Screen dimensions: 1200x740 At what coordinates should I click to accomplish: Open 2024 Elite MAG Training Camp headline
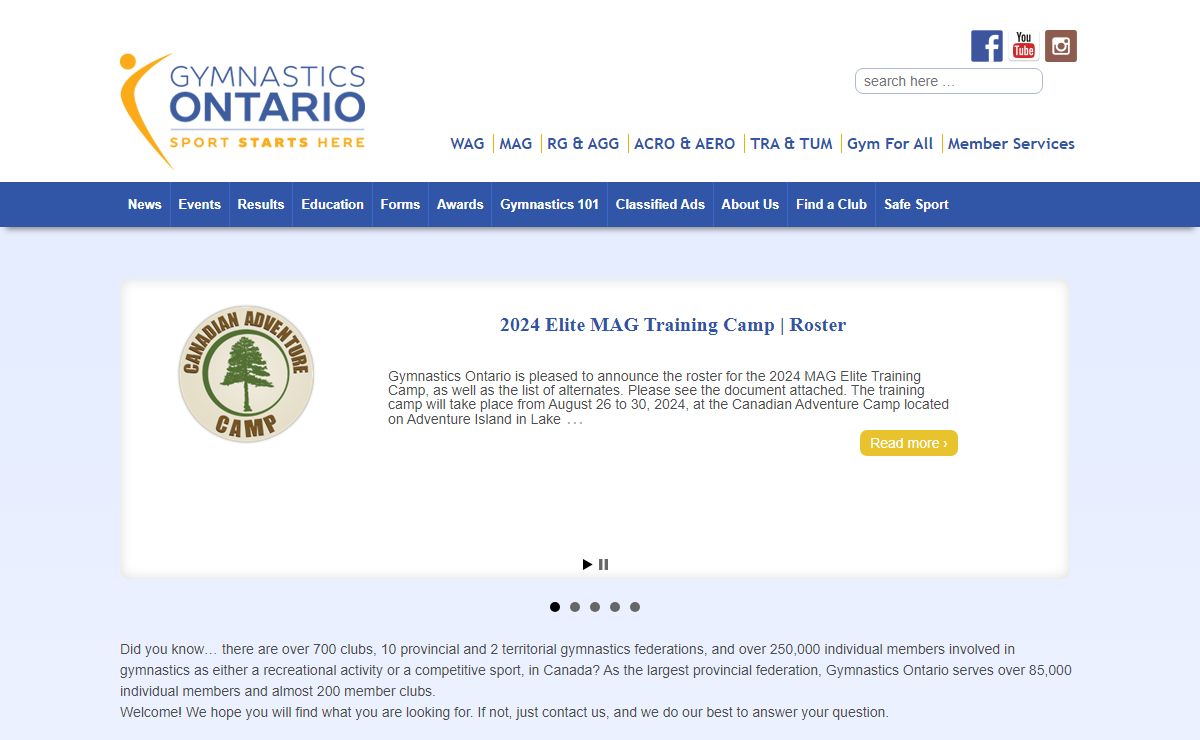pyautogui.click(x=673, y=325)
